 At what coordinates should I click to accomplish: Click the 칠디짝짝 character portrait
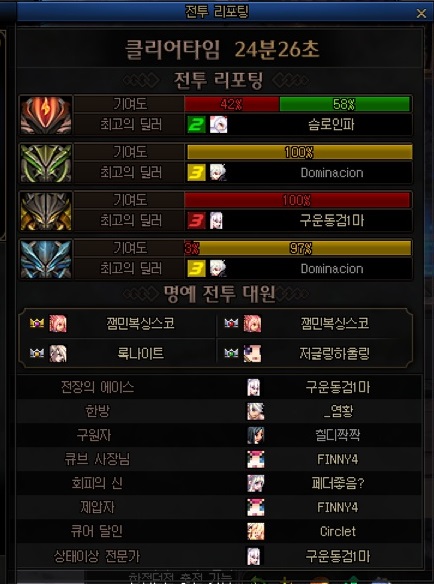click(x=256, y=435)
